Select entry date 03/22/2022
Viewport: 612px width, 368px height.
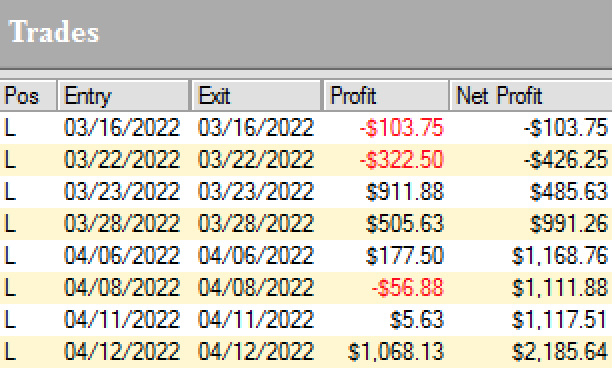(122, 160)
